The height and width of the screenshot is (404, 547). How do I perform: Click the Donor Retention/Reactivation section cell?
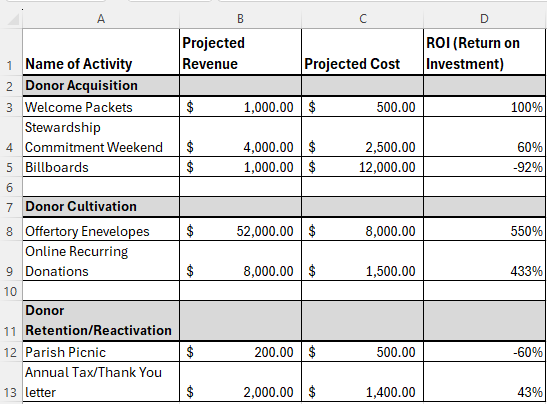(101, 321)
